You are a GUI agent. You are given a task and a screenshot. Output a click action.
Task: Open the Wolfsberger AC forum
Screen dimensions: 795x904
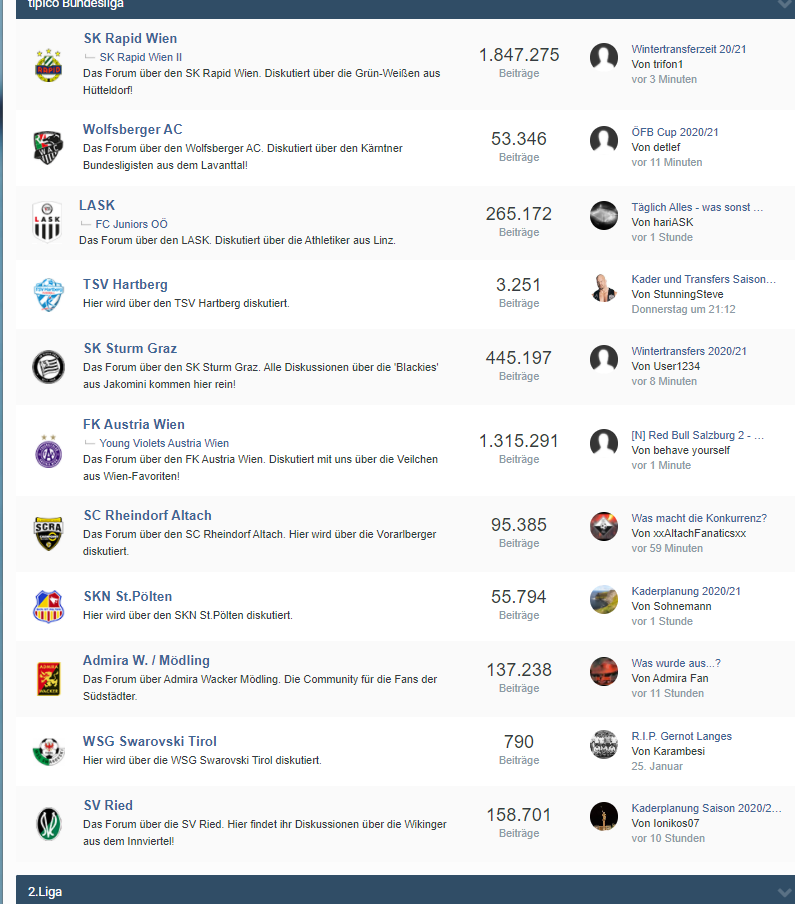pyautogui.click(x=133, y=129)
